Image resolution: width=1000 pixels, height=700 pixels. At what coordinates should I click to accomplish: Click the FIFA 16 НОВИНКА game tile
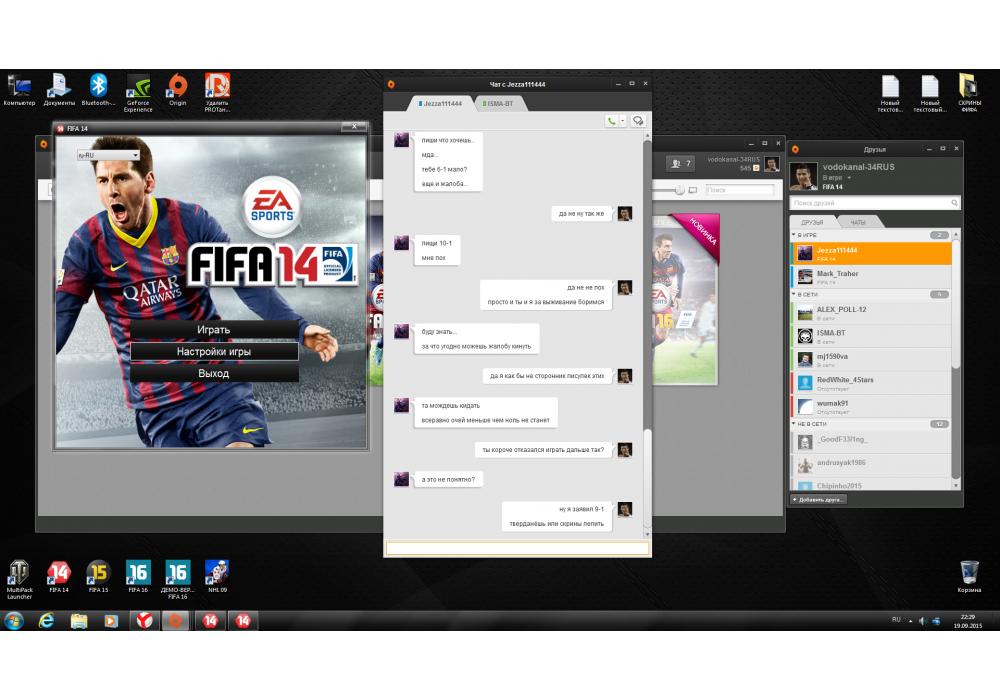coord(685,300)
